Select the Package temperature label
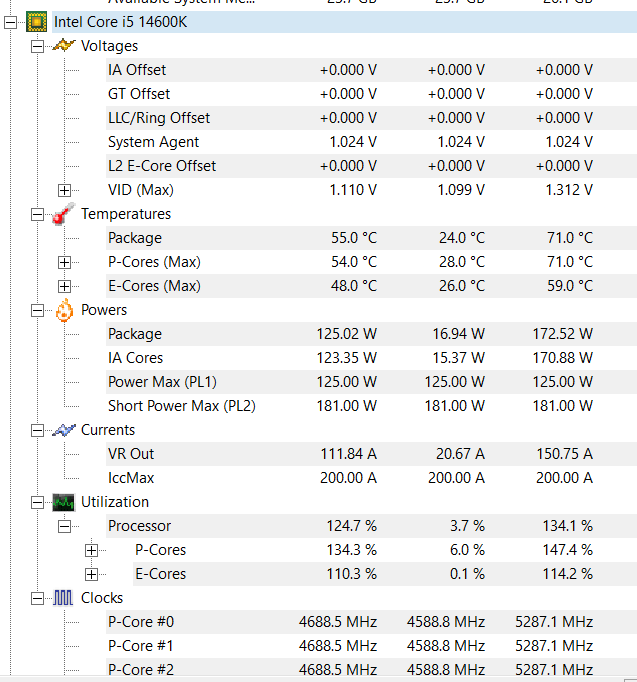 pos(135,238)
